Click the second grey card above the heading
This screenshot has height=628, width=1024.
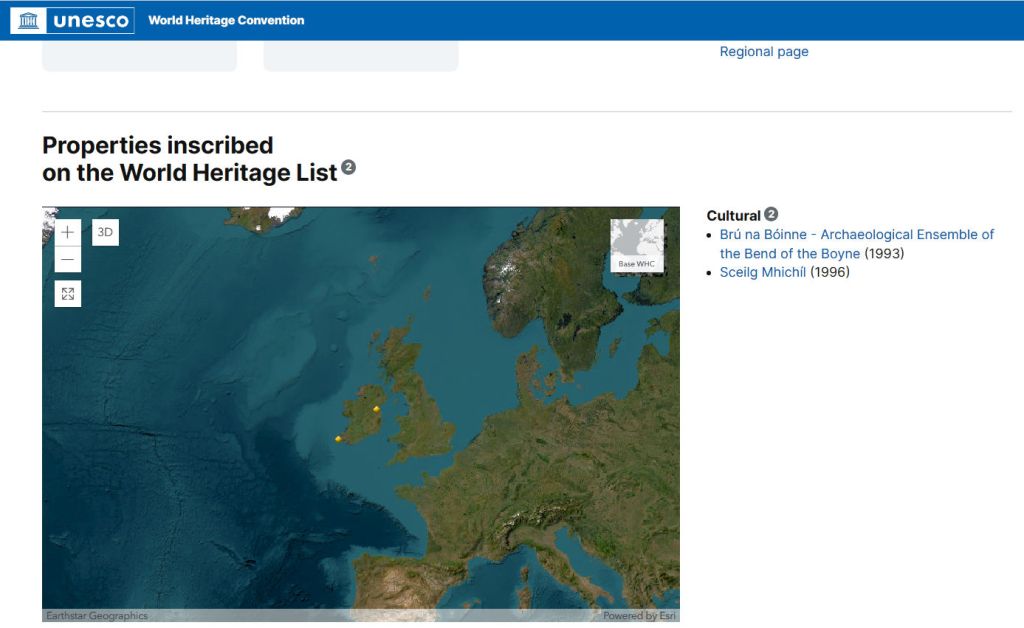pyautogui.click(x=361, y=56)
